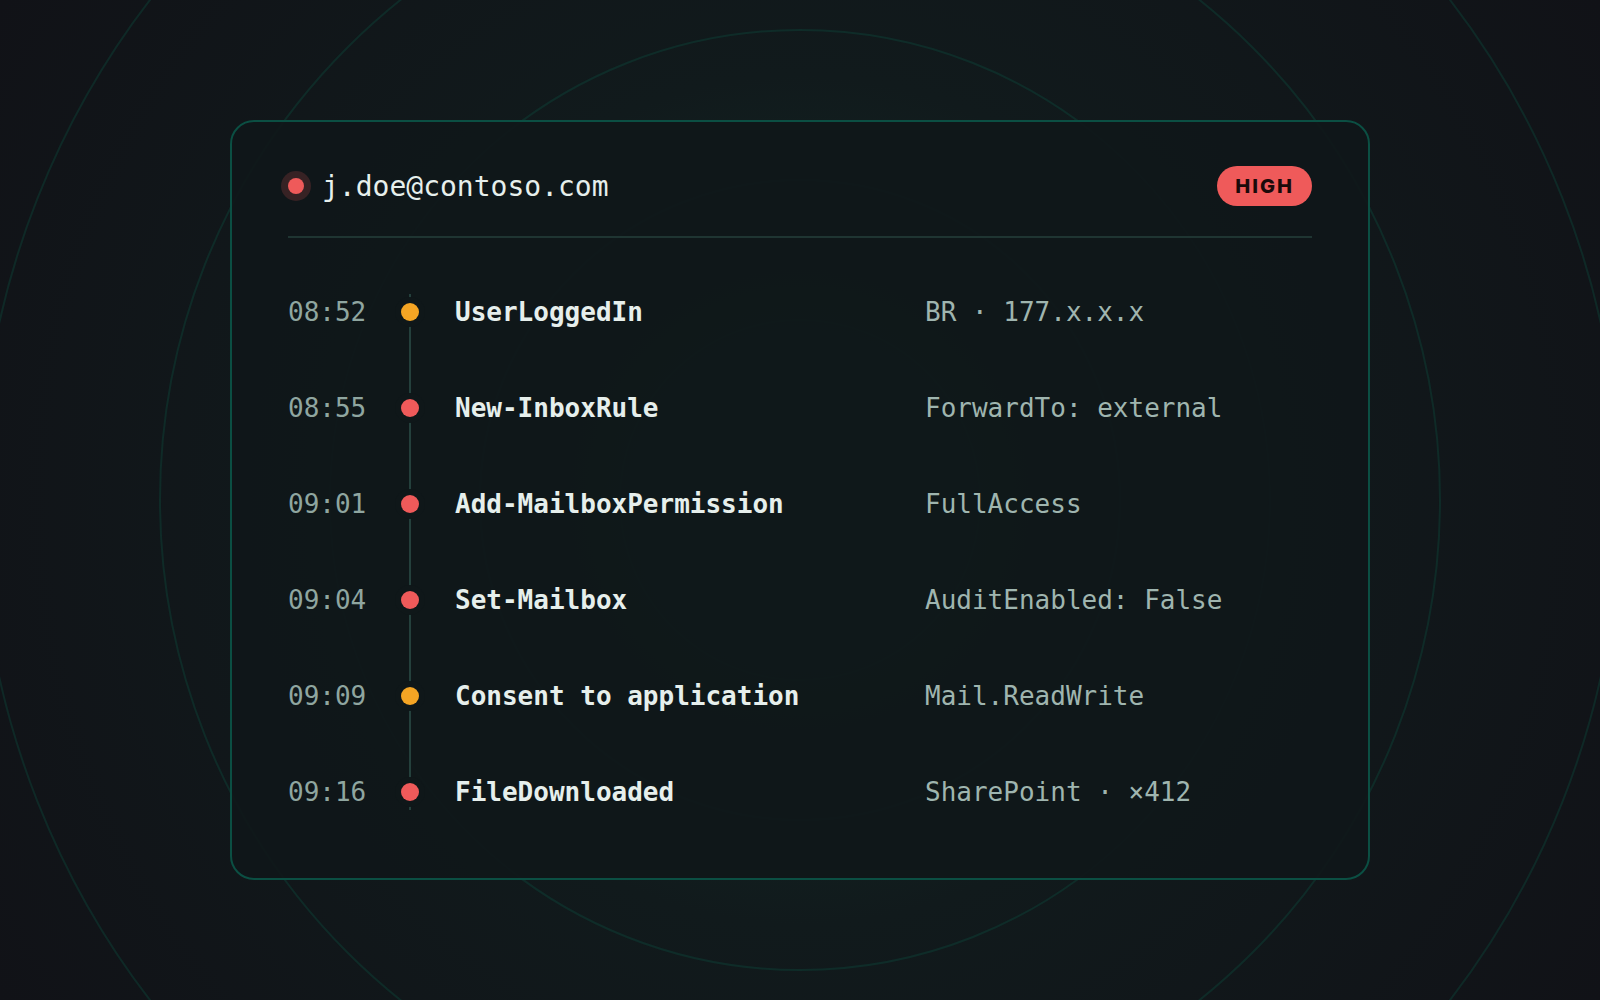Click the 09:09 timestamp
The height and width of the screenshot is (1000, 1600).
coord(327,696)
